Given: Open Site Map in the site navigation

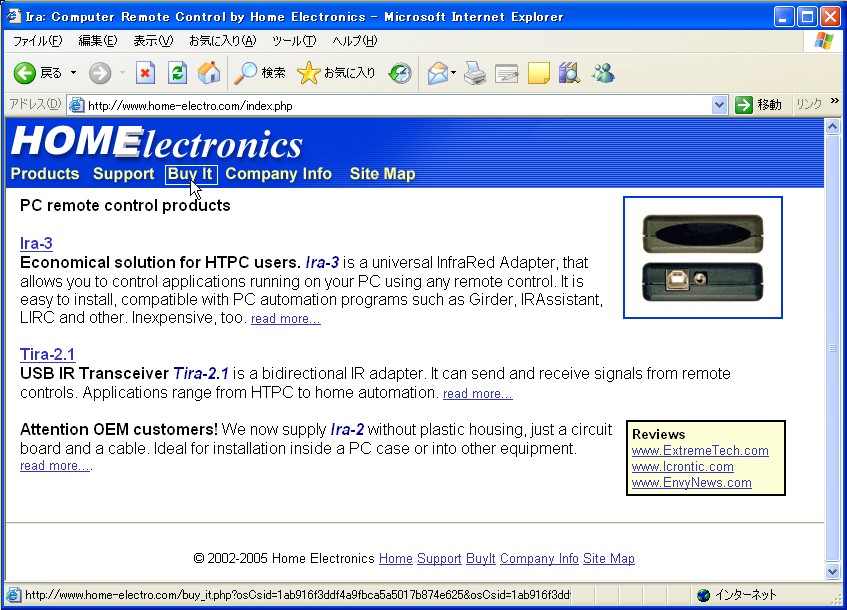Looking at the screenshot, I should (382, 174).
